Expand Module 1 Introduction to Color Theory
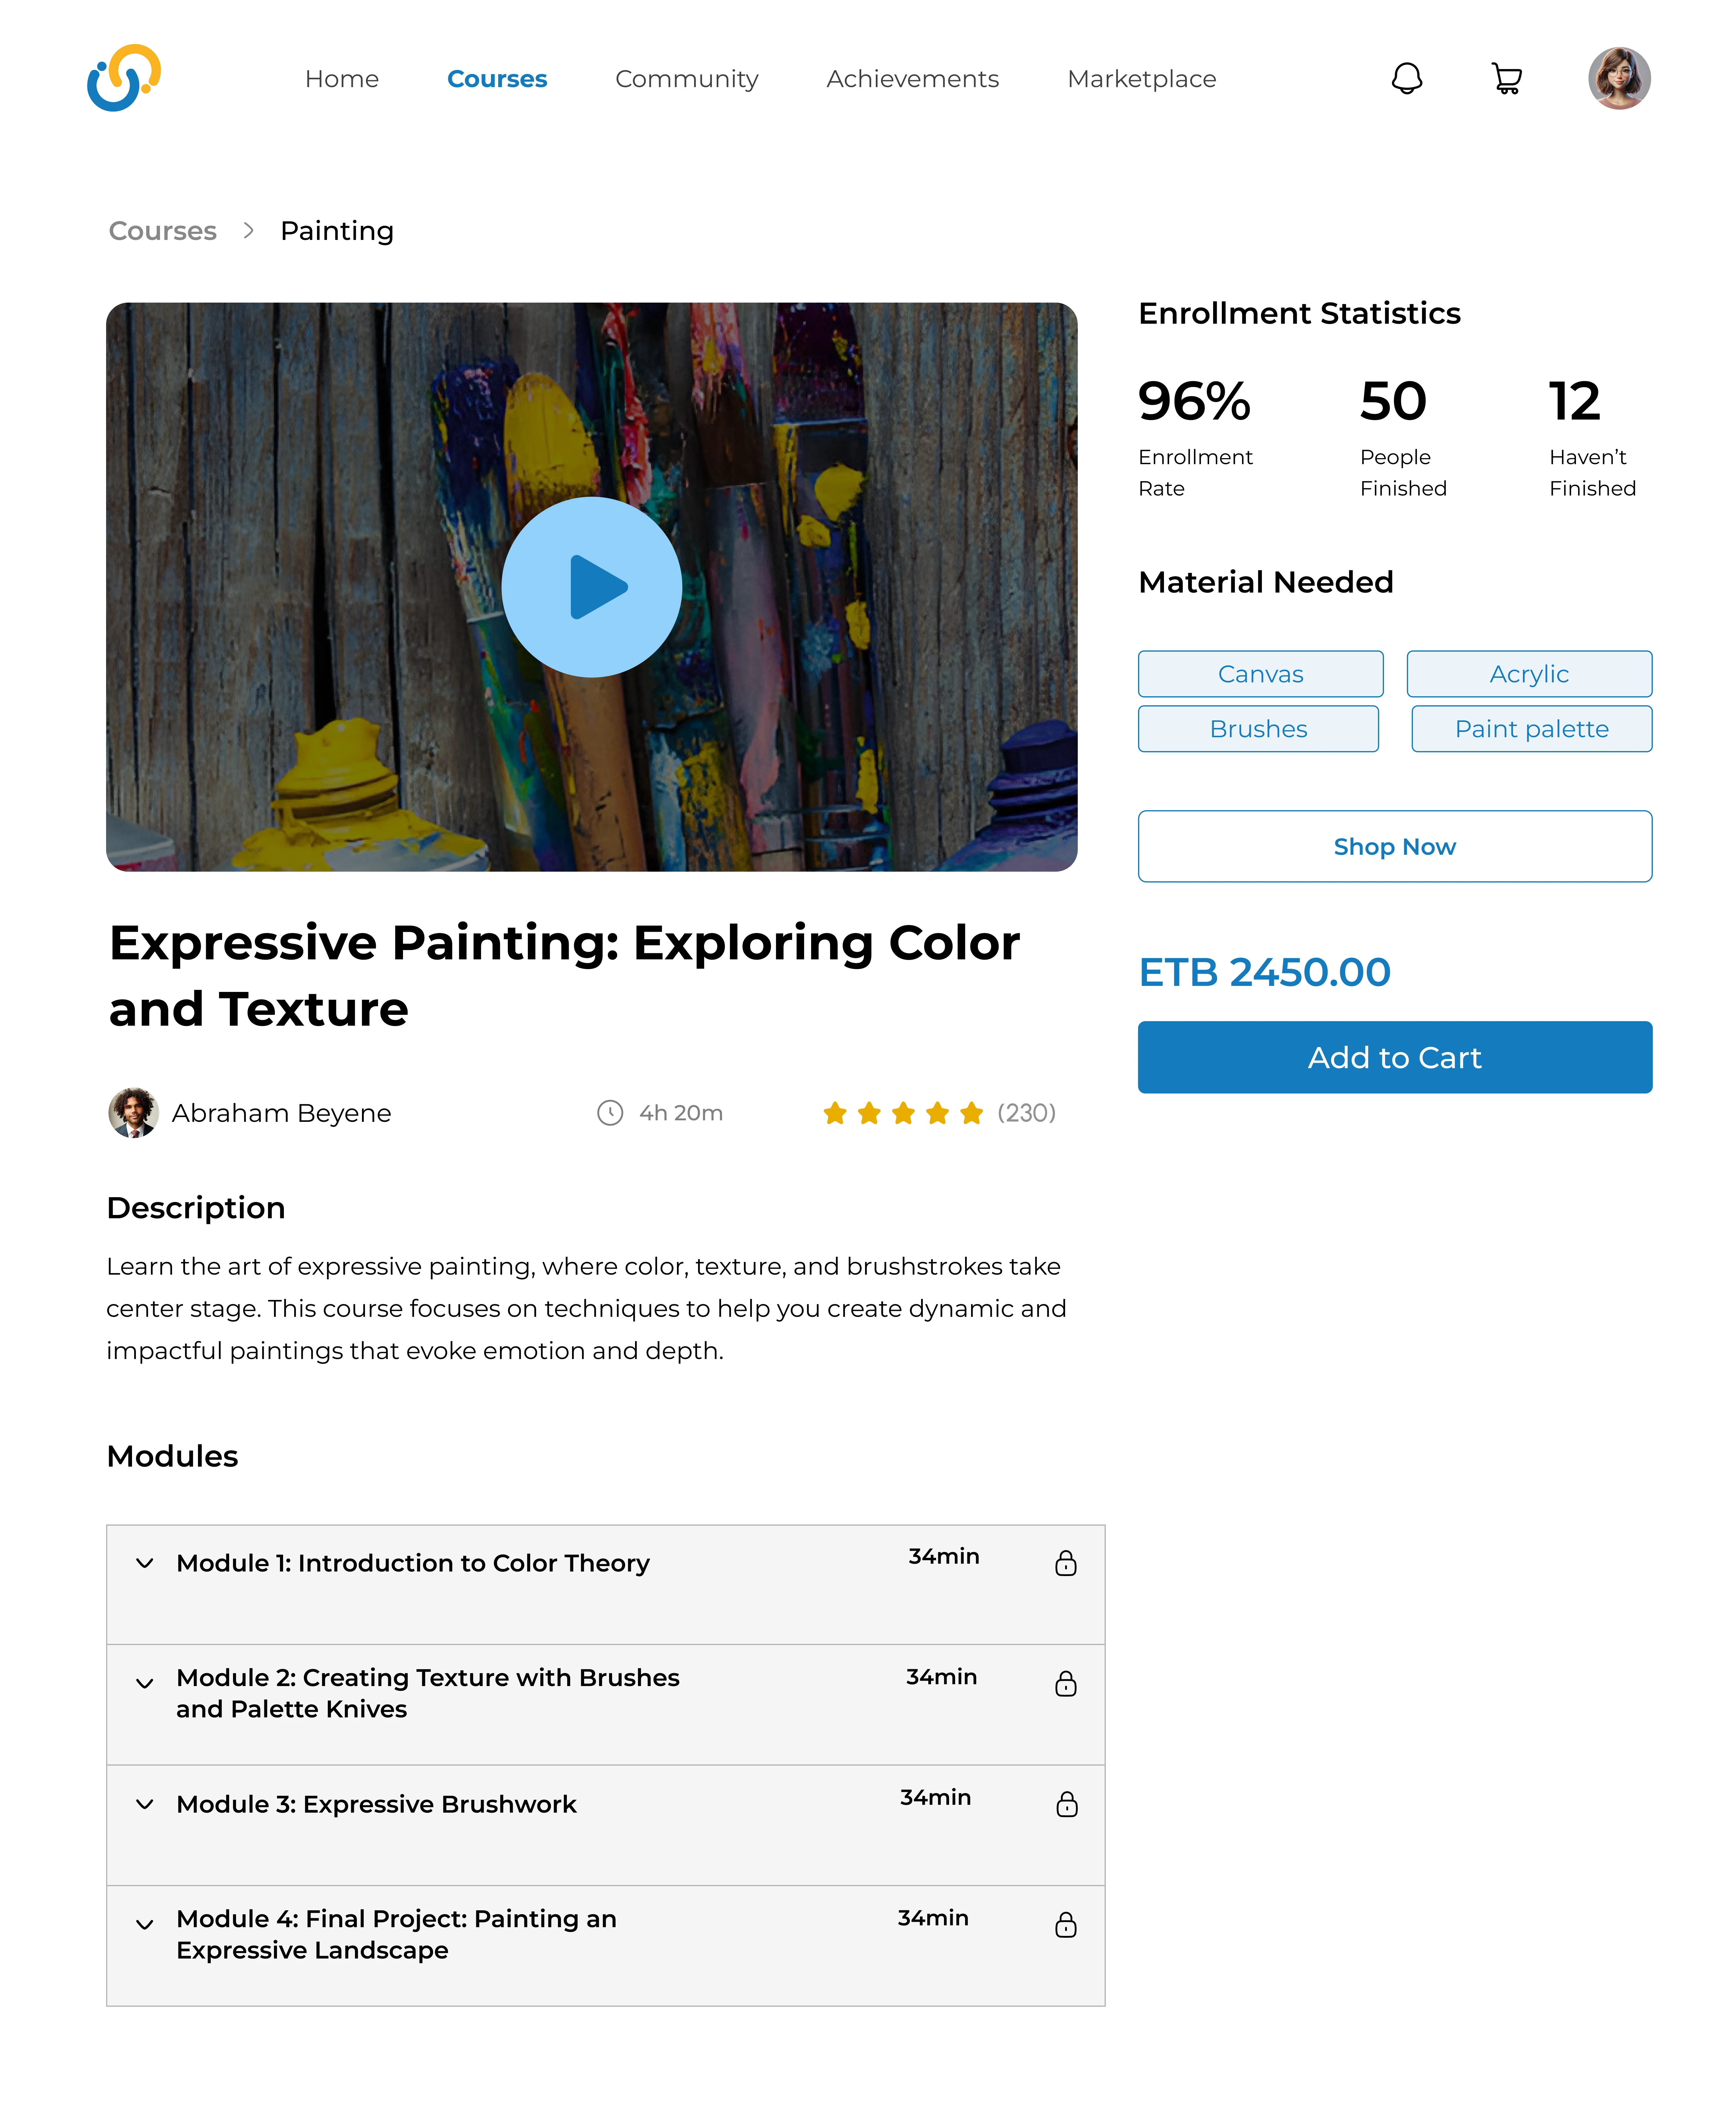 tap(145, 1563)
